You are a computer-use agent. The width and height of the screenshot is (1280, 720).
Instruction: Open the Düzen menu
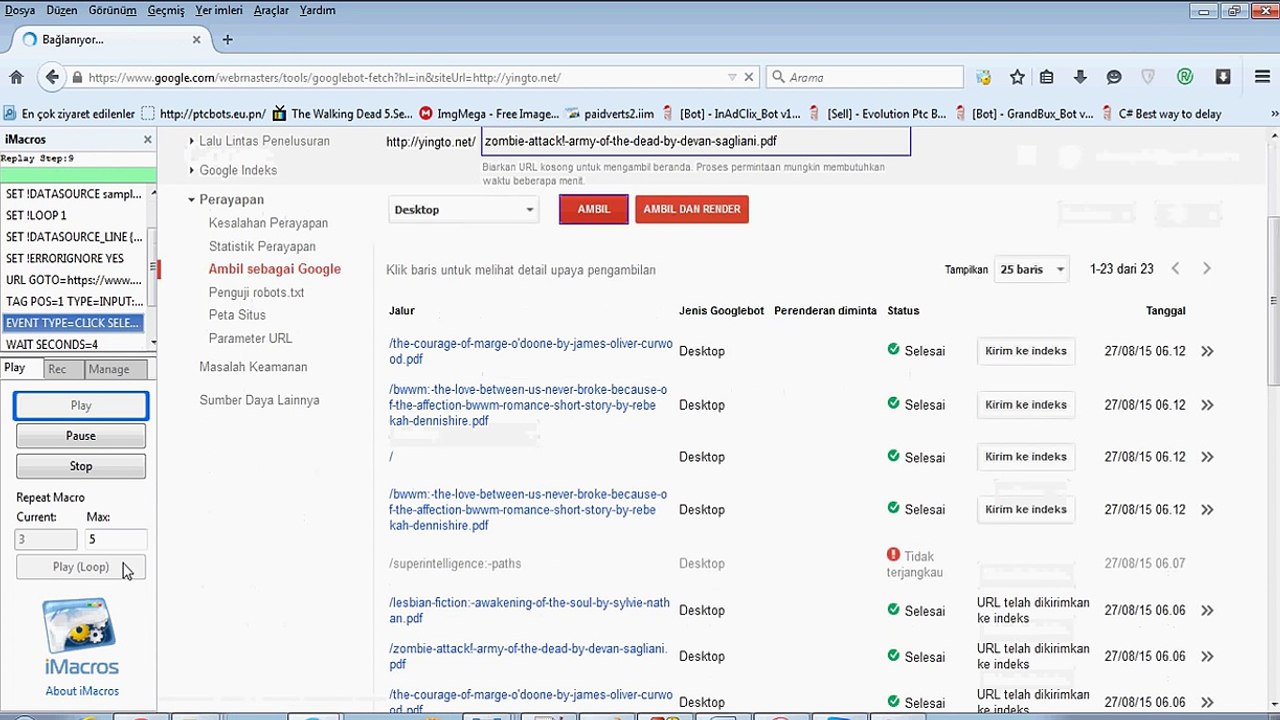(61, 10)
